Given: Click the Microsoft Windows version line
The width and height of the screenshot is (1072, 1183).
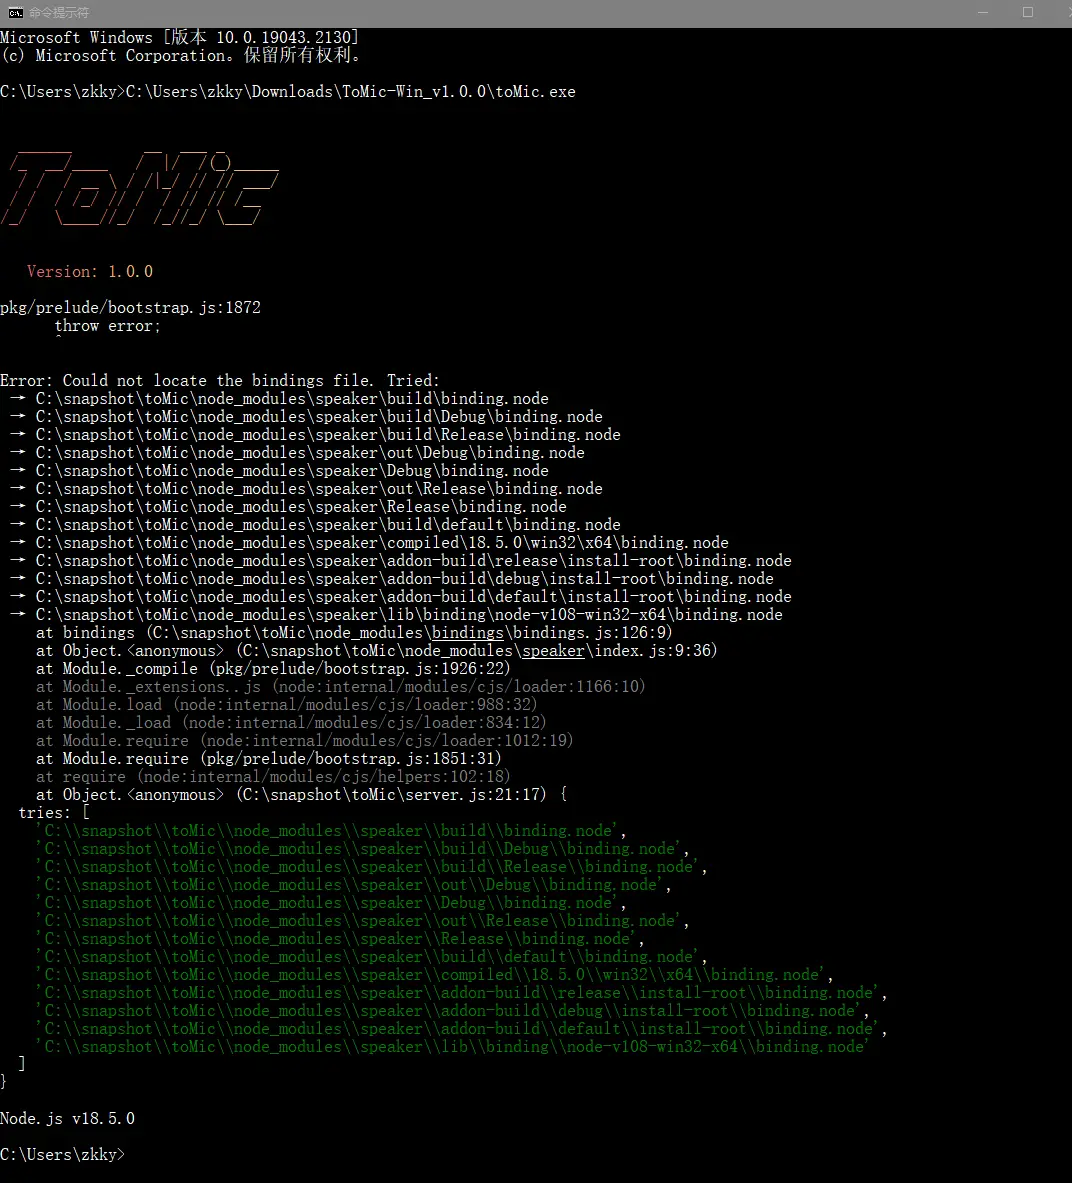Looking at the screenshot, I should pos(180,38).
